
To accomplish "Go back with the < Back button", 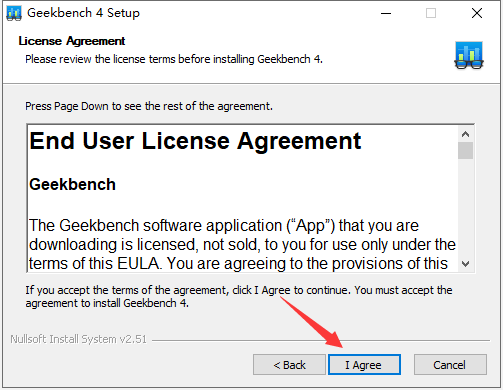I will tap(289, 365).
